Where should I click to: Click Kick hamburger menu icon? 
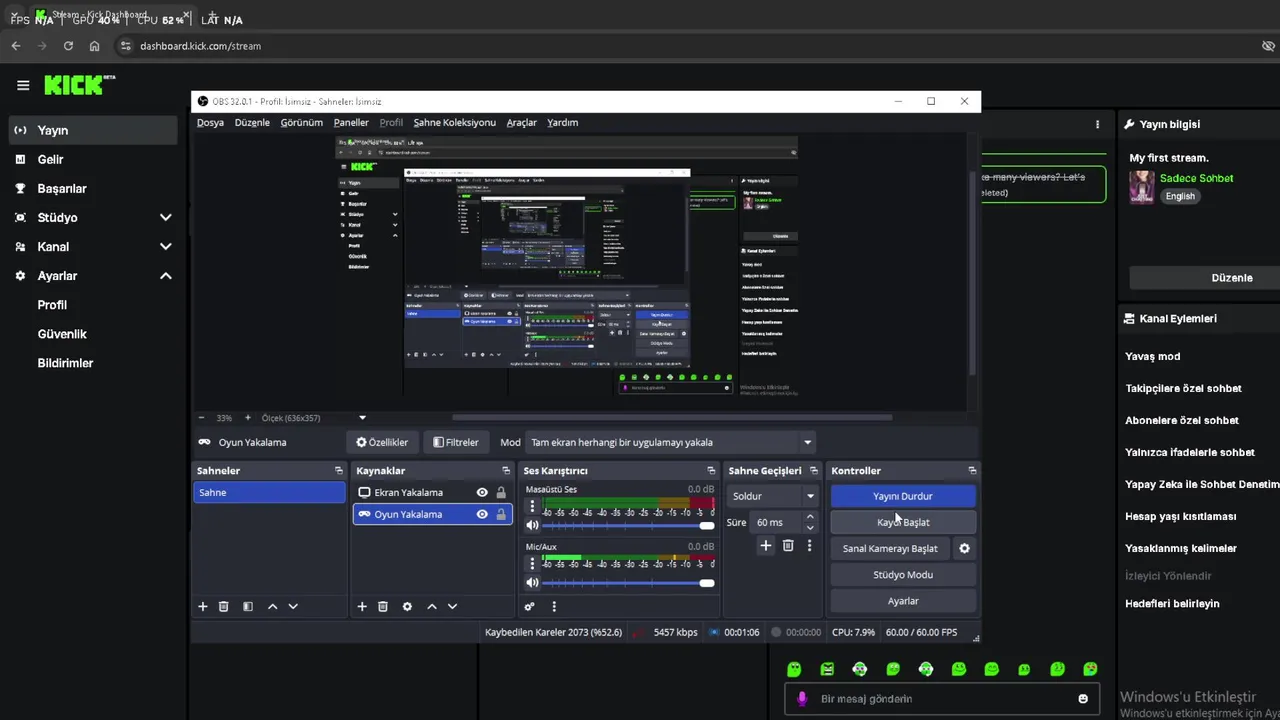pyautogui.click(x=23, y=85)
